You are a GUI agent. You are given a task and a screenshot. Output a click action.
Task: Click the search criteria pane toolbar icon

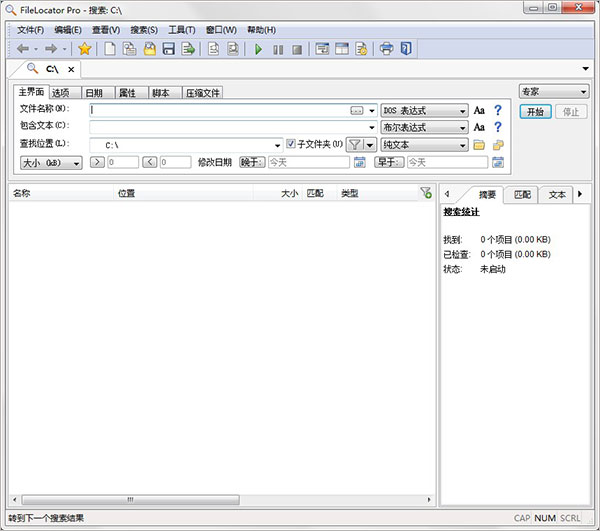pyautogui.click(x=322, y=49)
